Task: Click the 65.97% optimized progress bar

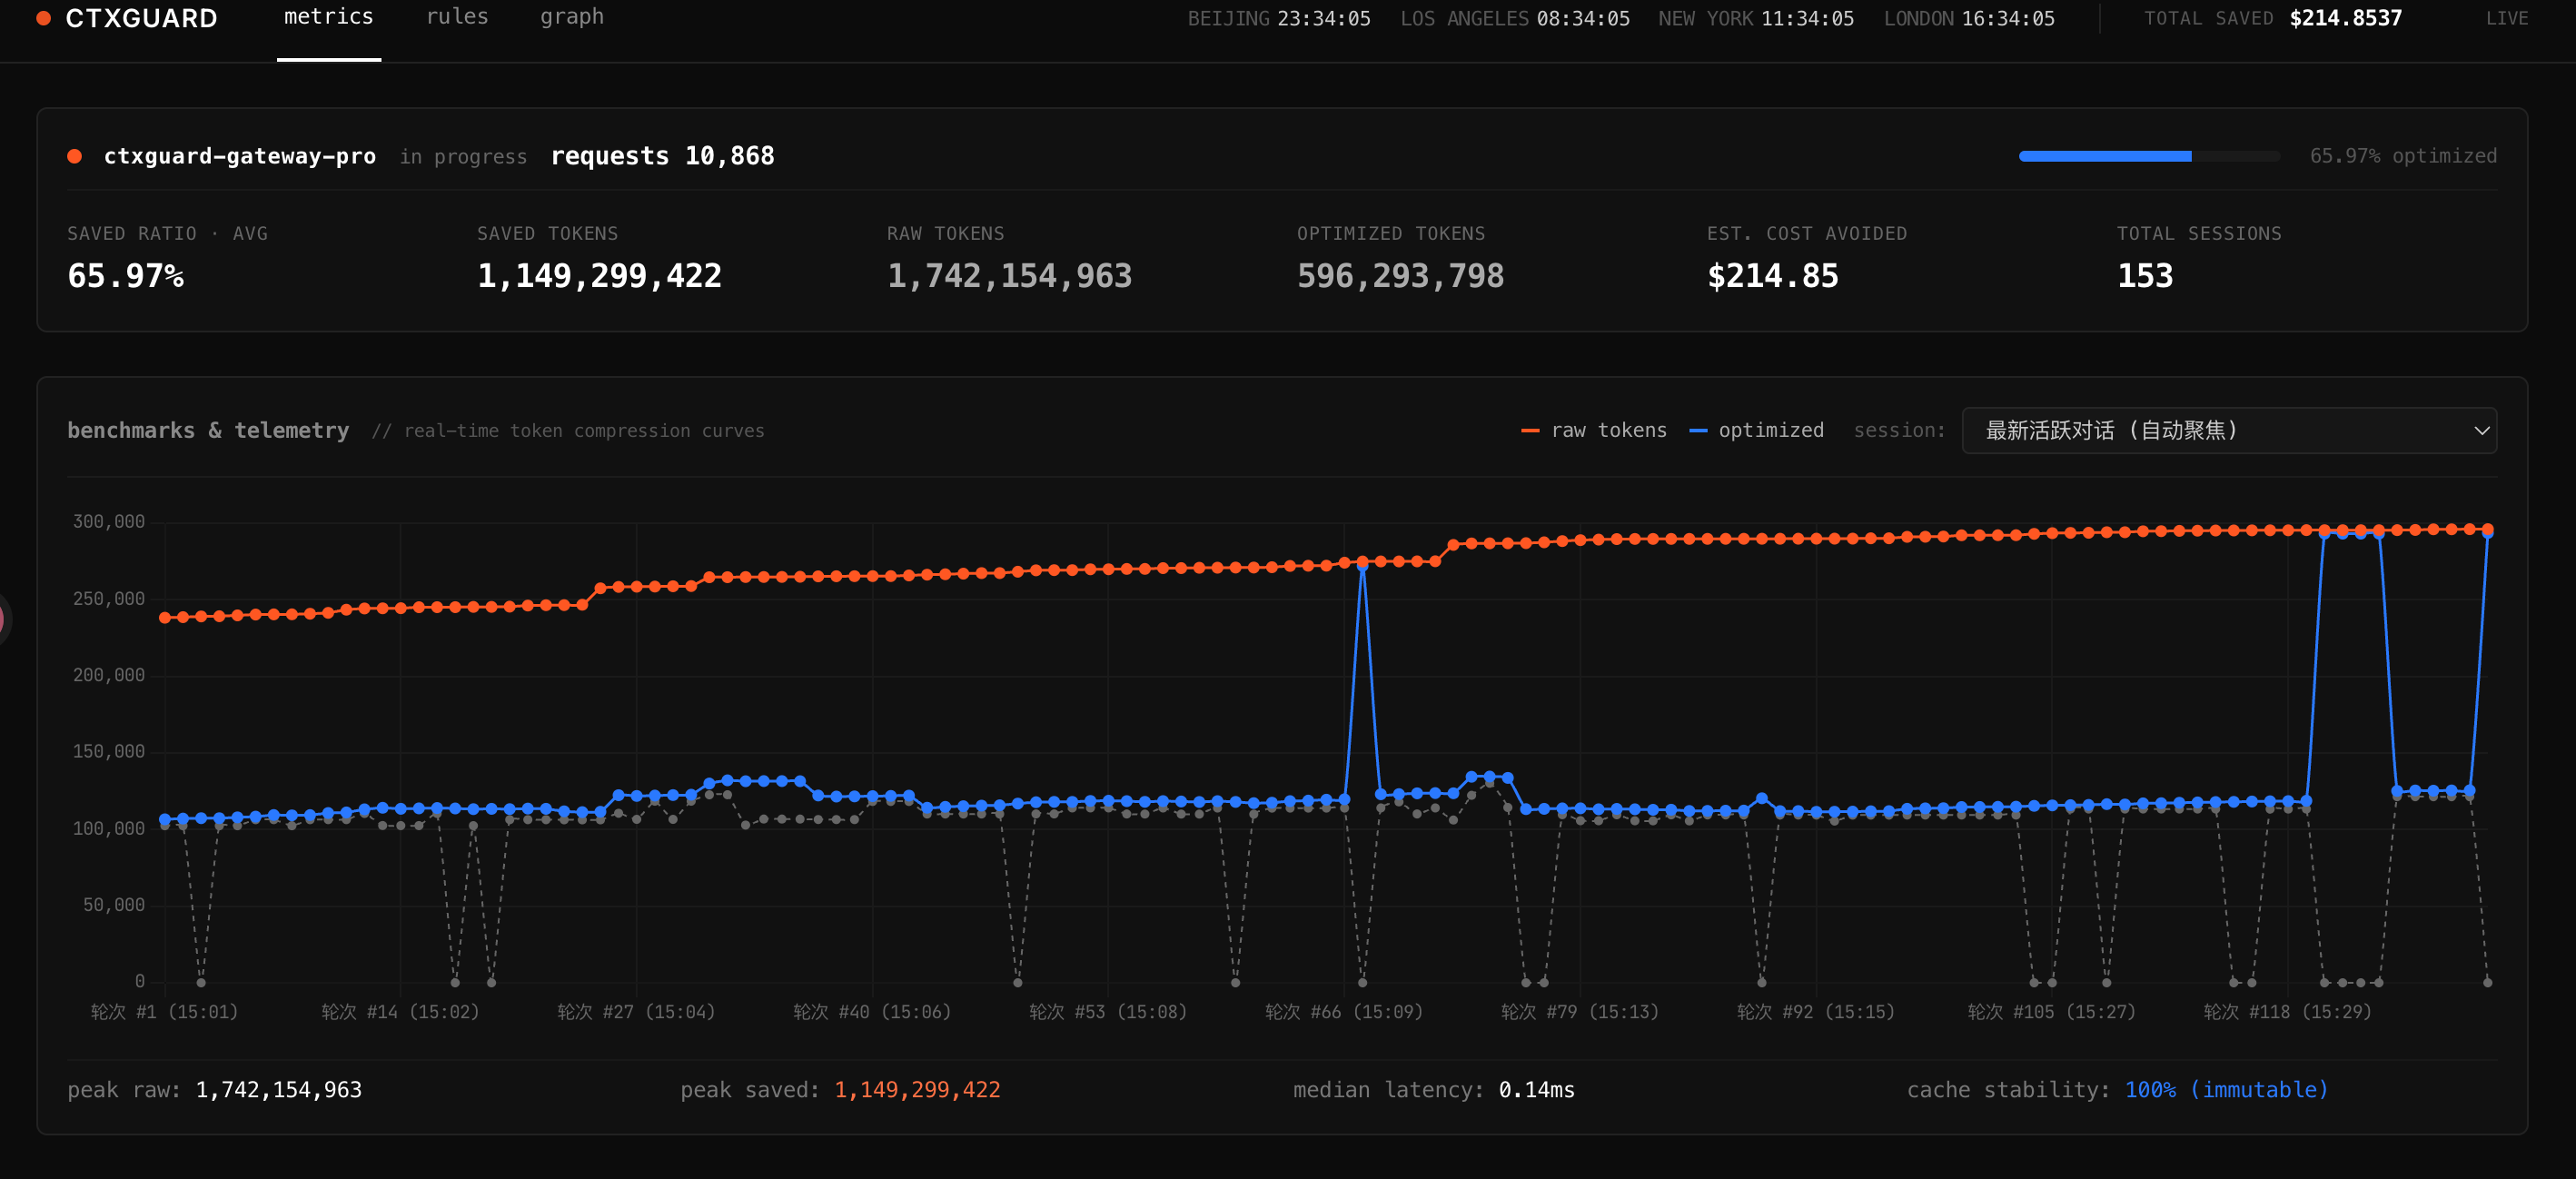Action: coord(2149,156)
